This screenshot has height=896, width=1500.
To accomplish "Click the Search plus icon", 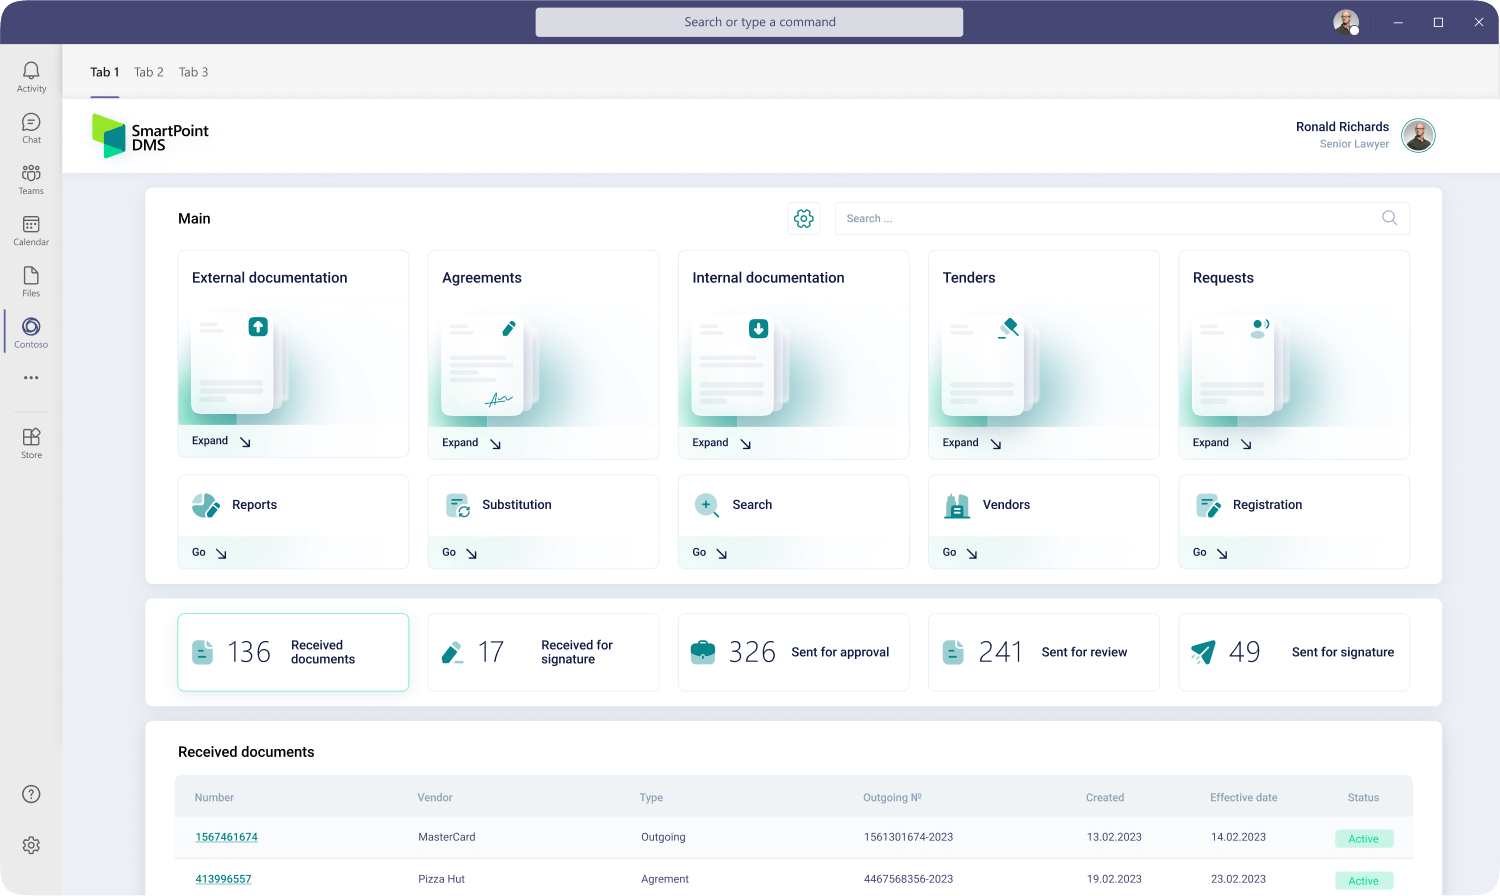I will tap(706, 505).
